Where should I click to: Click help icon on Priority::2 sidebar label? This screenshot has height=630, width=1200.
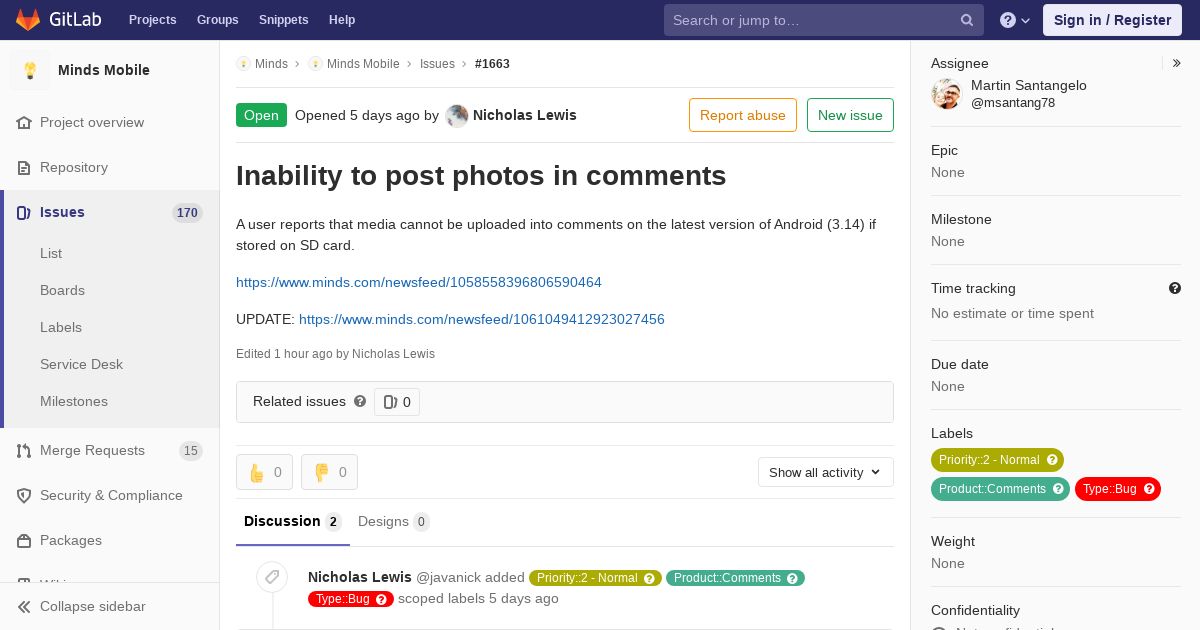(1052, 460)
